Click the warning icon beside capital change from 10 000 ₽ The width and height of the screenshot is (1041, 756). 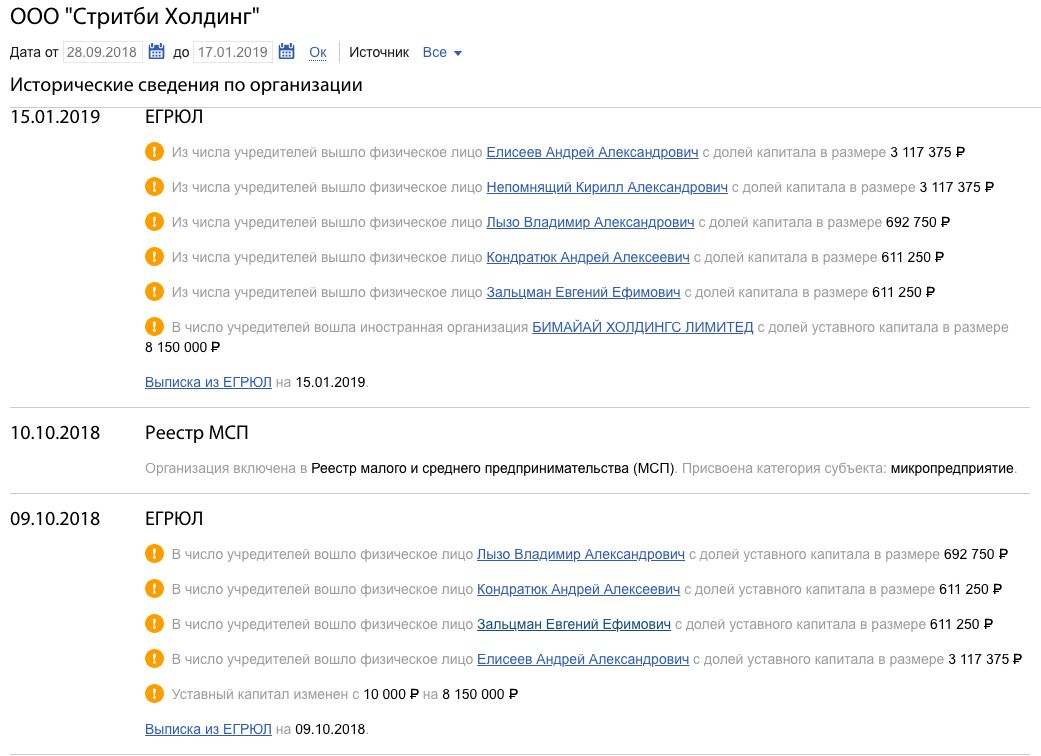coord(154,694)
